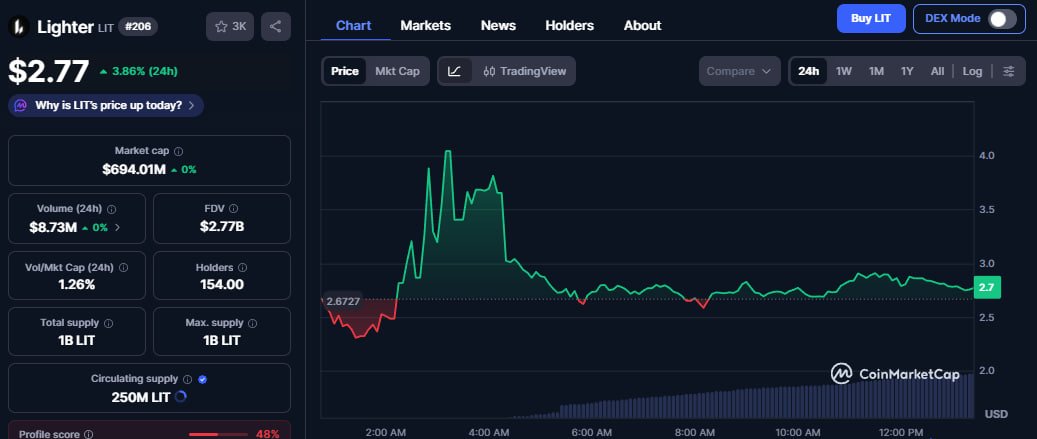This screenshot has width=1037, height=439.
Task: Click the 1B LIT total supply value
Action: point(77,340)
